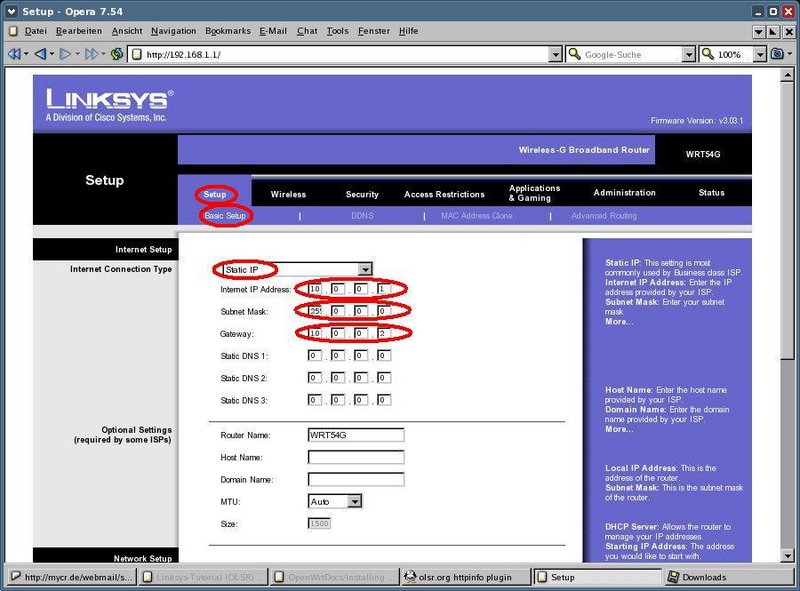
Task: Open the Chat menu
Action: [307, 31]
